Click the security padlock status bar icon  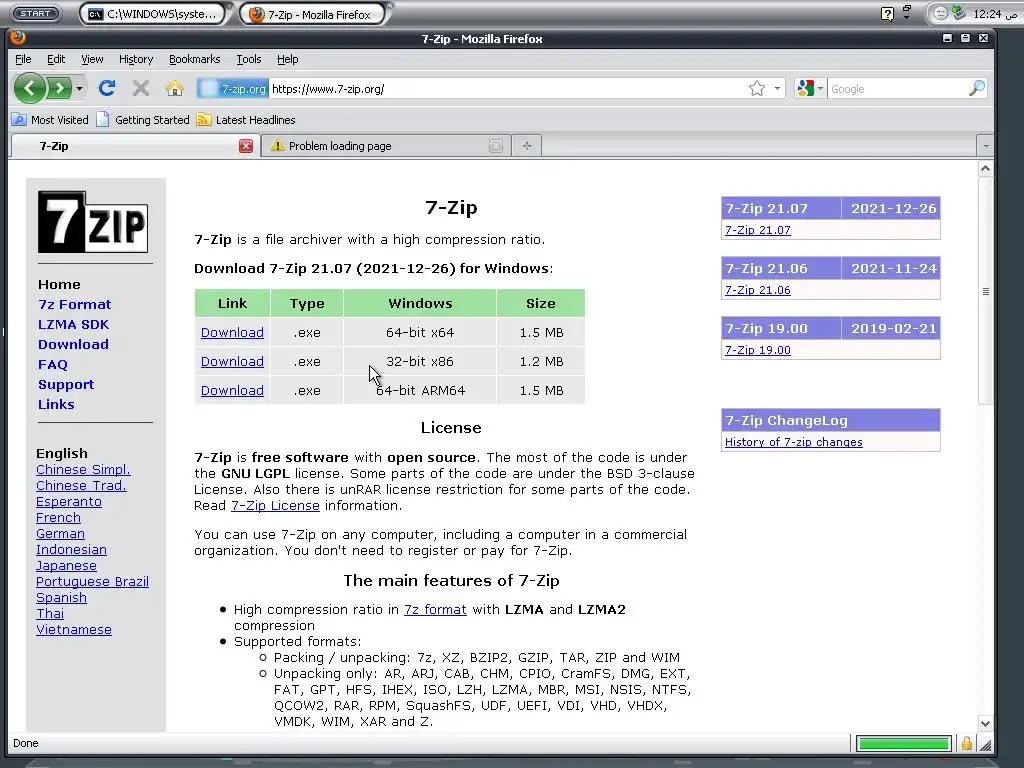[967, 743]
